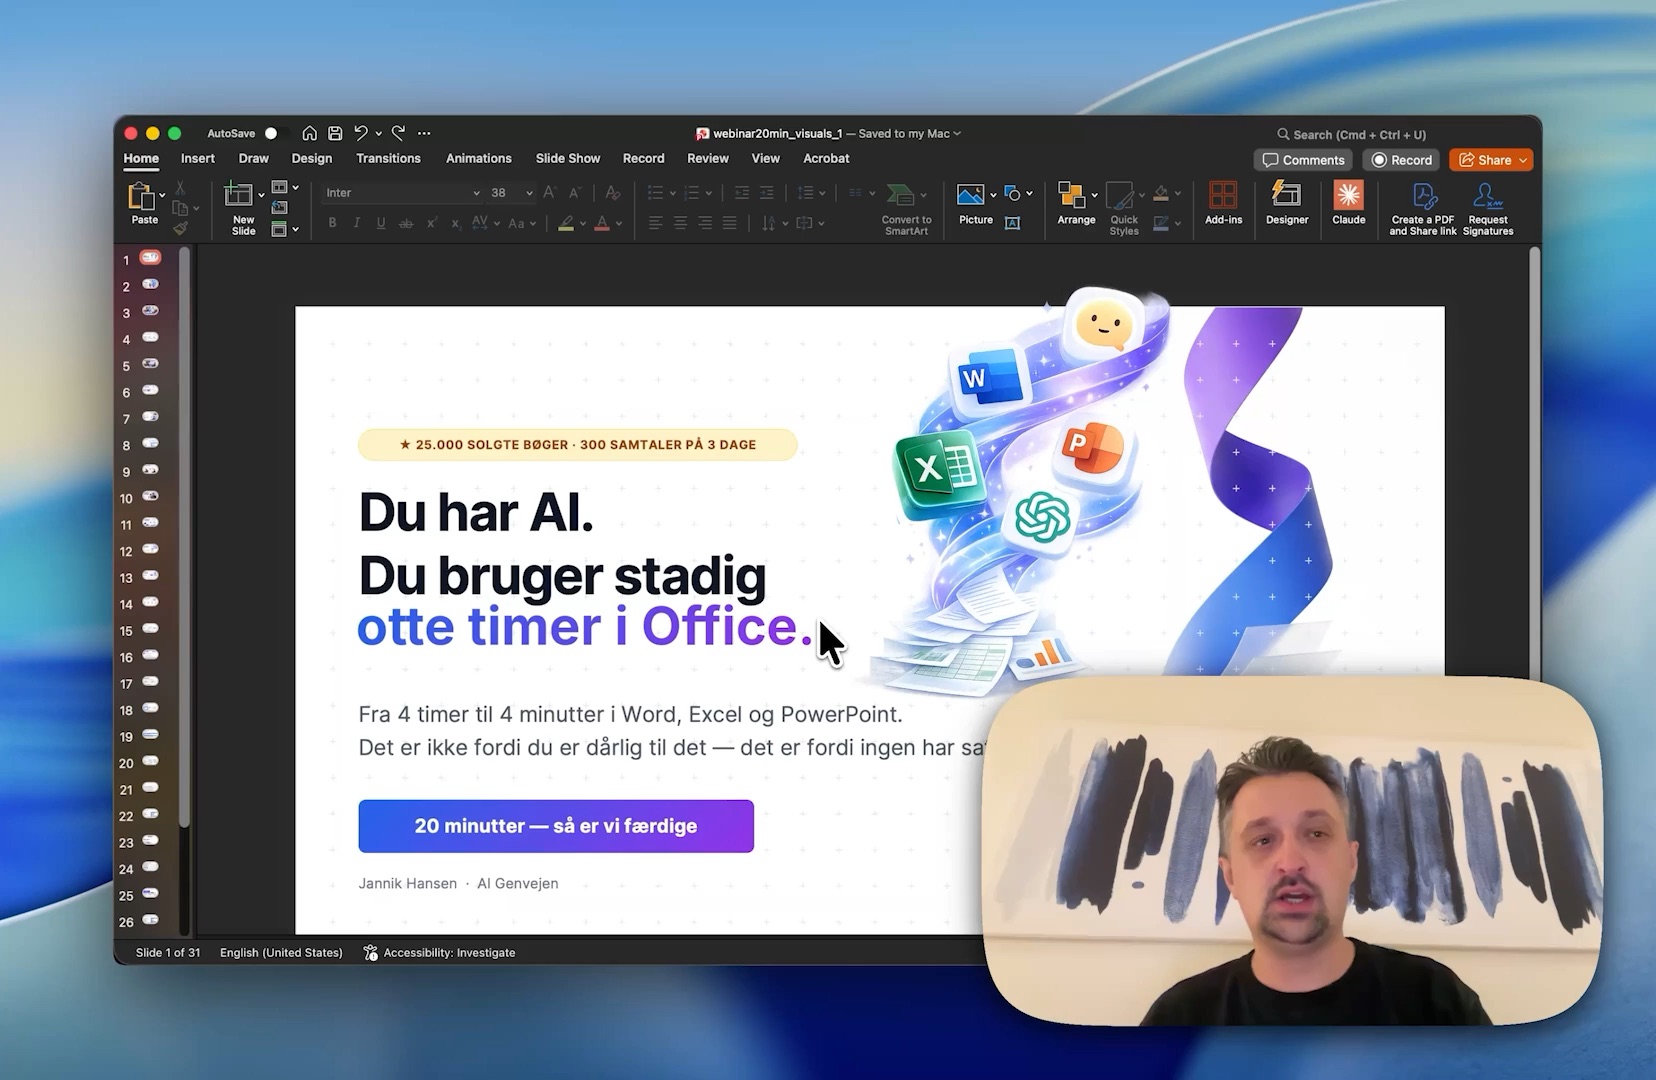This screenshot has width=1656, height=1080.
Task: Toggle Superscript formatting
Action: (x=431, y=223)
